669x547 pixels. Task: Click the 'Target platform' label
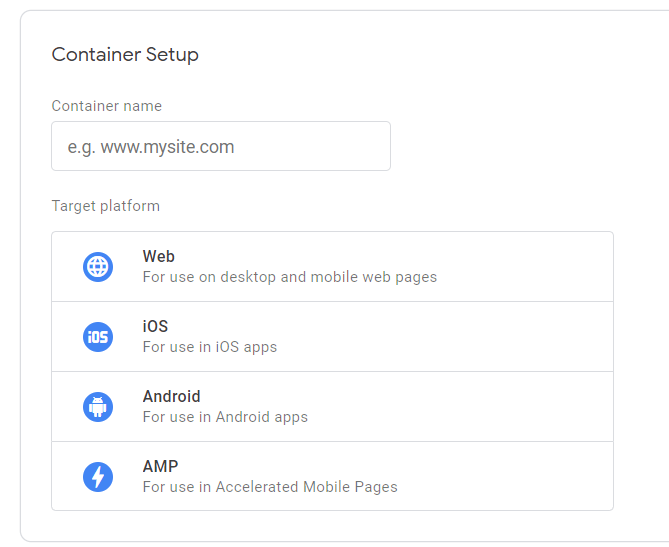coord(106,206)
